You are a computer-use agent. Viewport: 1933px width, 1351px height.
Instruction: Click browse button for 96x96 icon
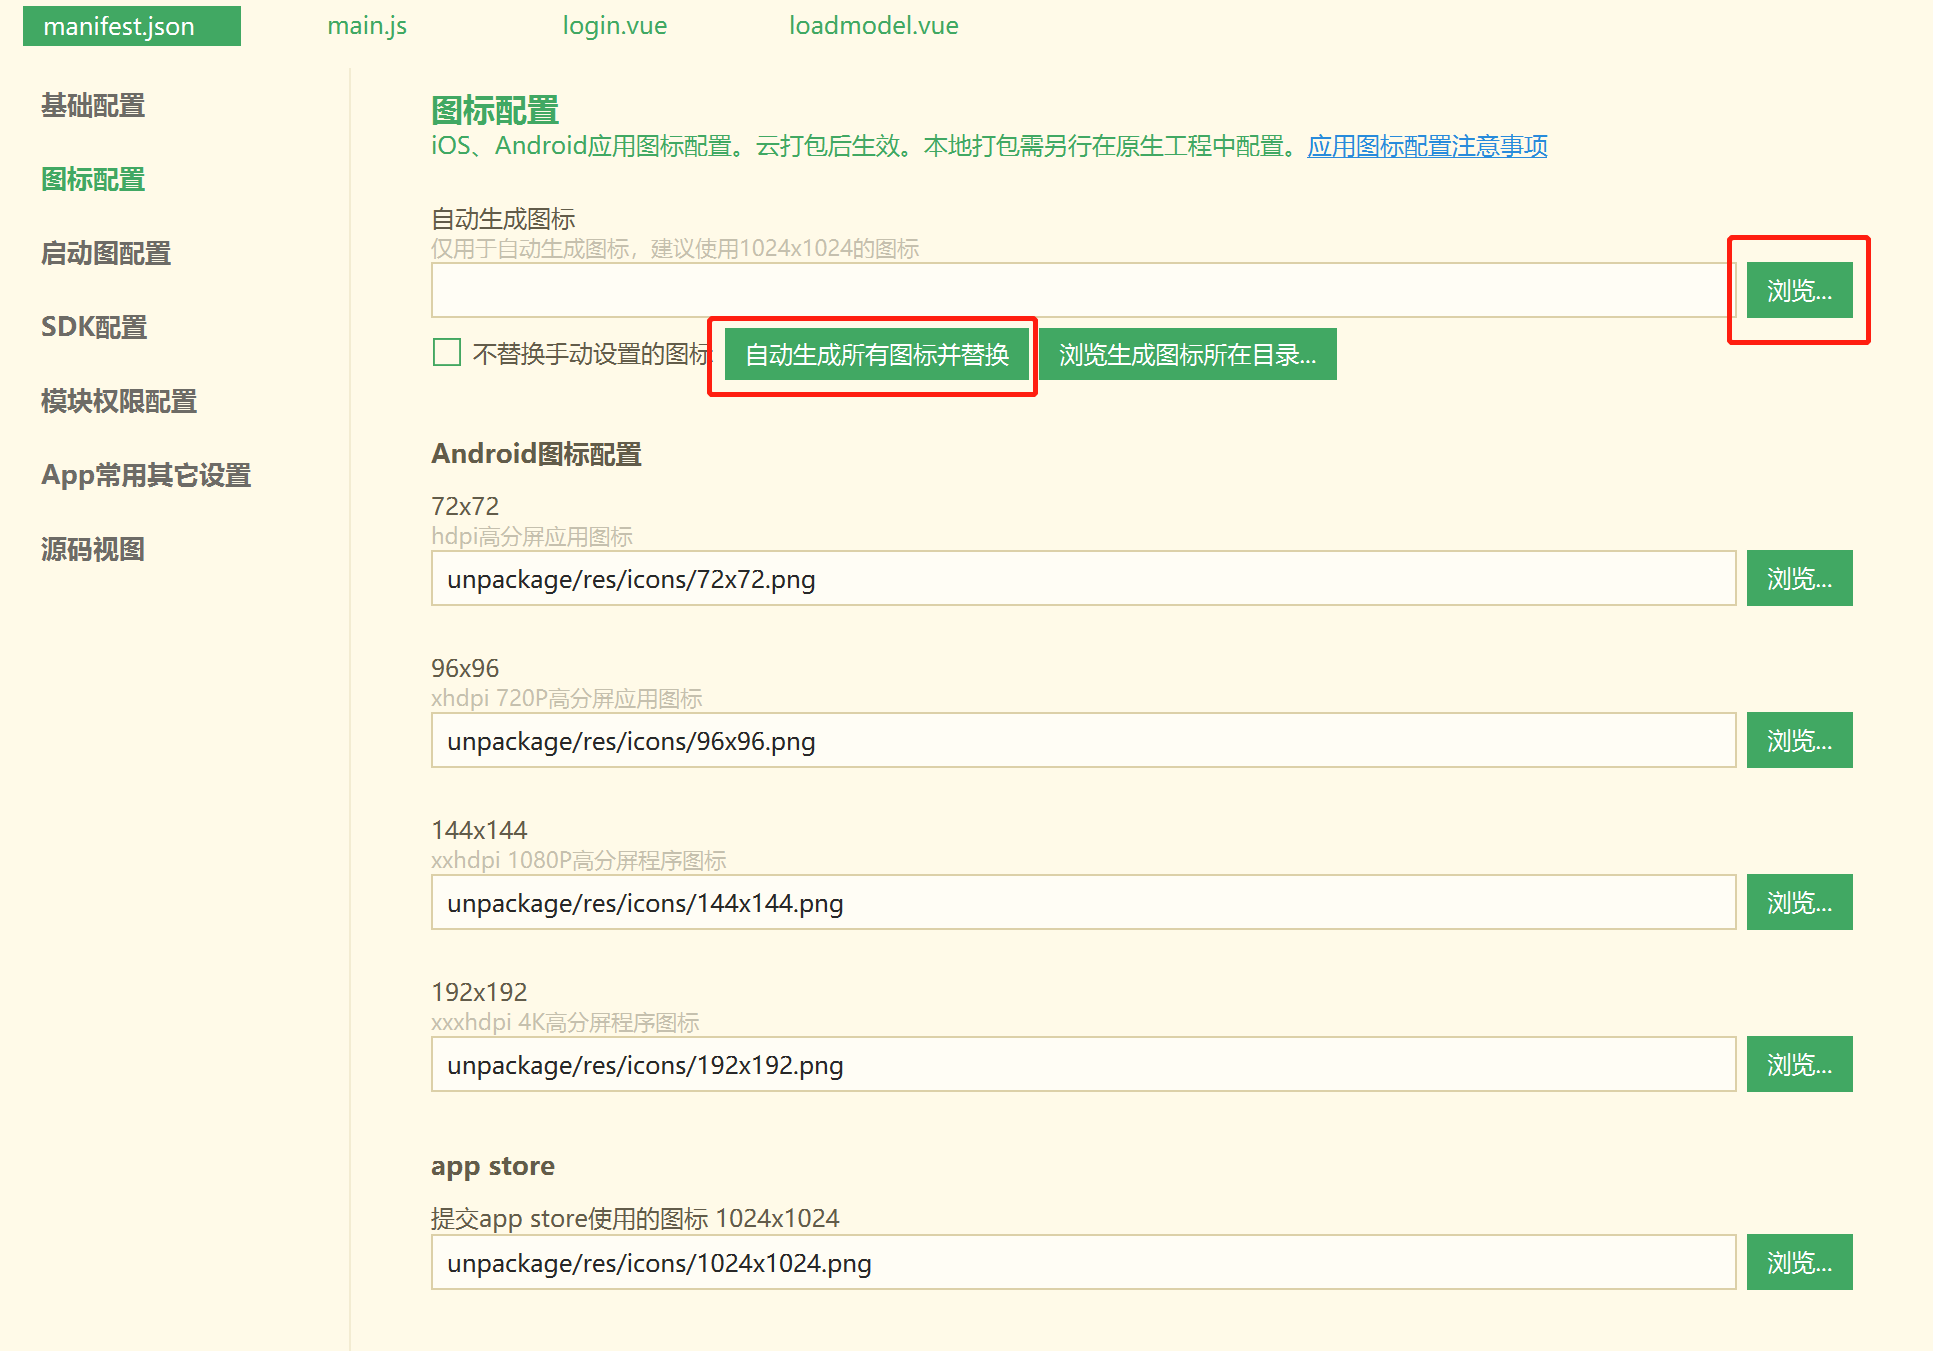coord(1798,741)
